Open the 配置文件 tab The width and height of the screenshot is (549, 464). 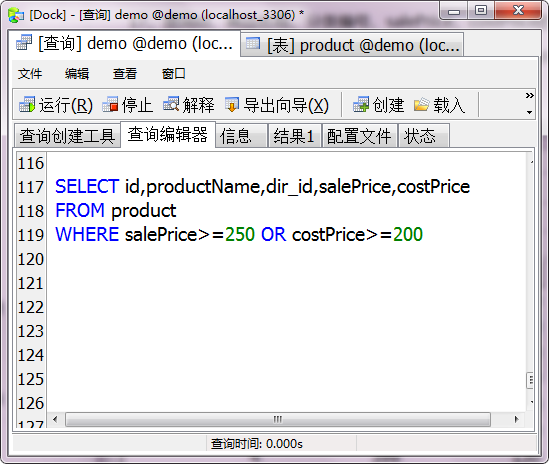click(359, 136)
